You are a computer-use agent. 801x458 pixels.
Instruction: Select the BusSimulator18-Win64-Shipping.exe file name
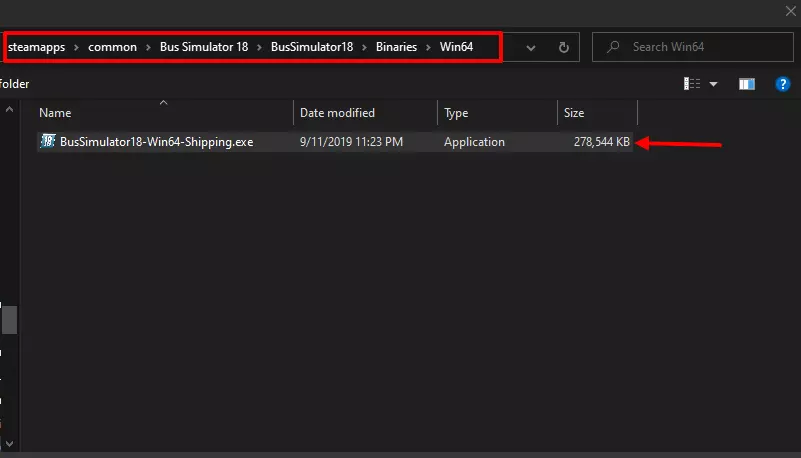click(156, 142)
